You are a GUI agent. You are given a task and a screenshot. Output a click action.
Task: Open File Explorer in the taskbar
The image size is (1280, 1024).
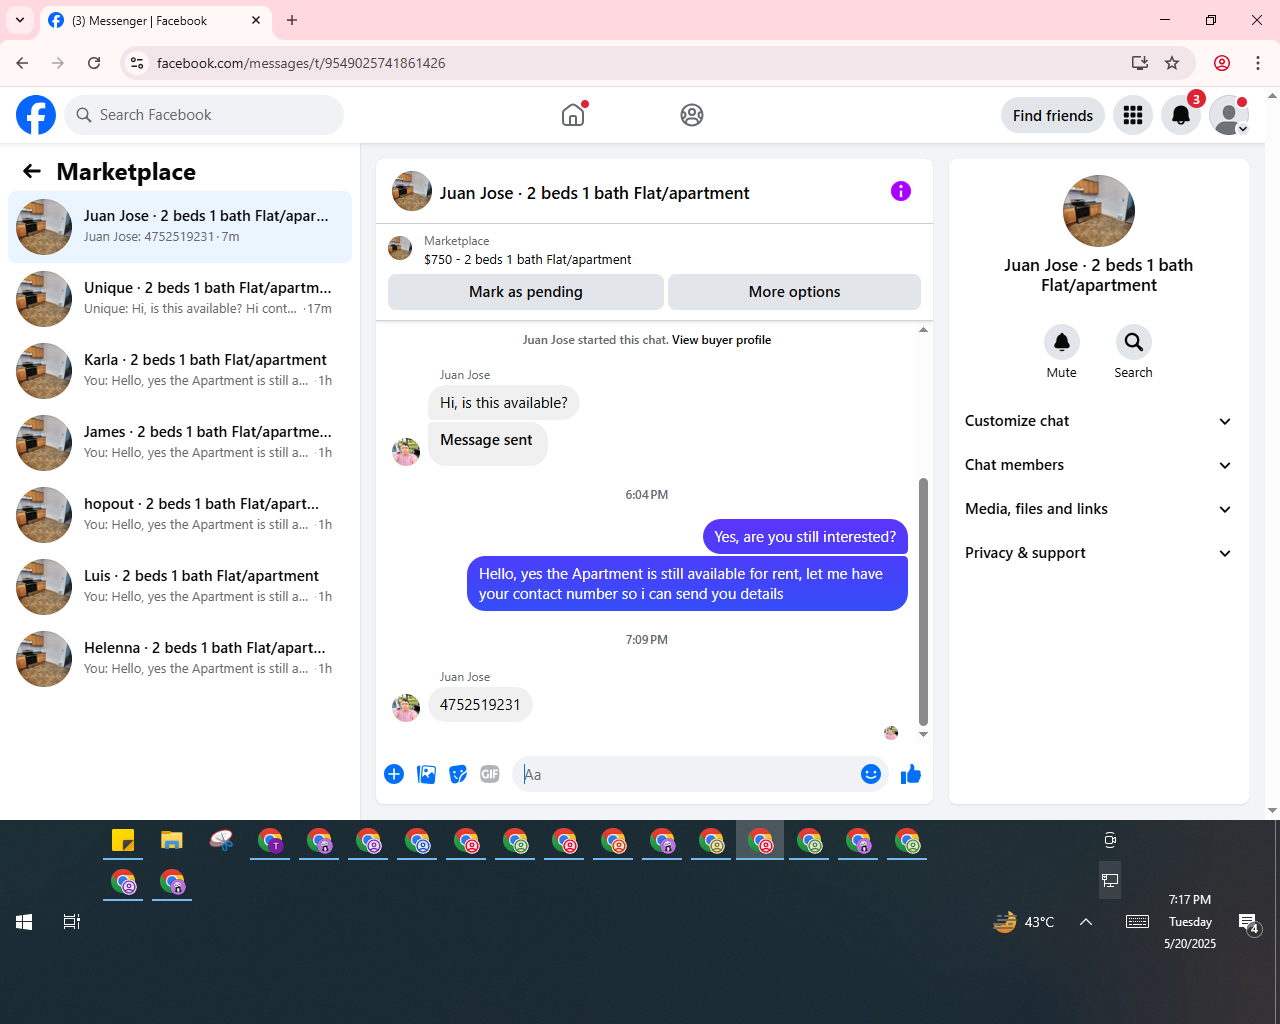(172, 841)
